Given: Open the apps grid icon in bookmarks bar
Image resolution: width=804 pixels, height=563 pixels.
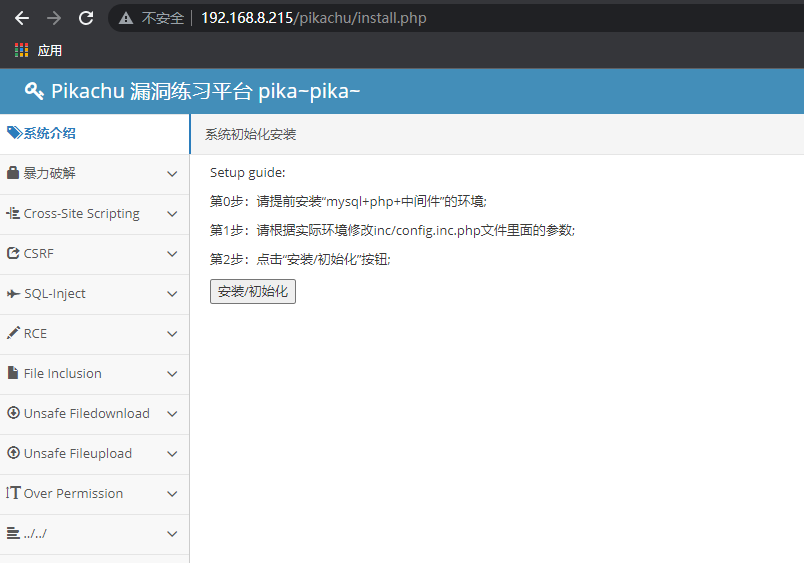Looking at the screenshot, I should click(x=22, y=50).
